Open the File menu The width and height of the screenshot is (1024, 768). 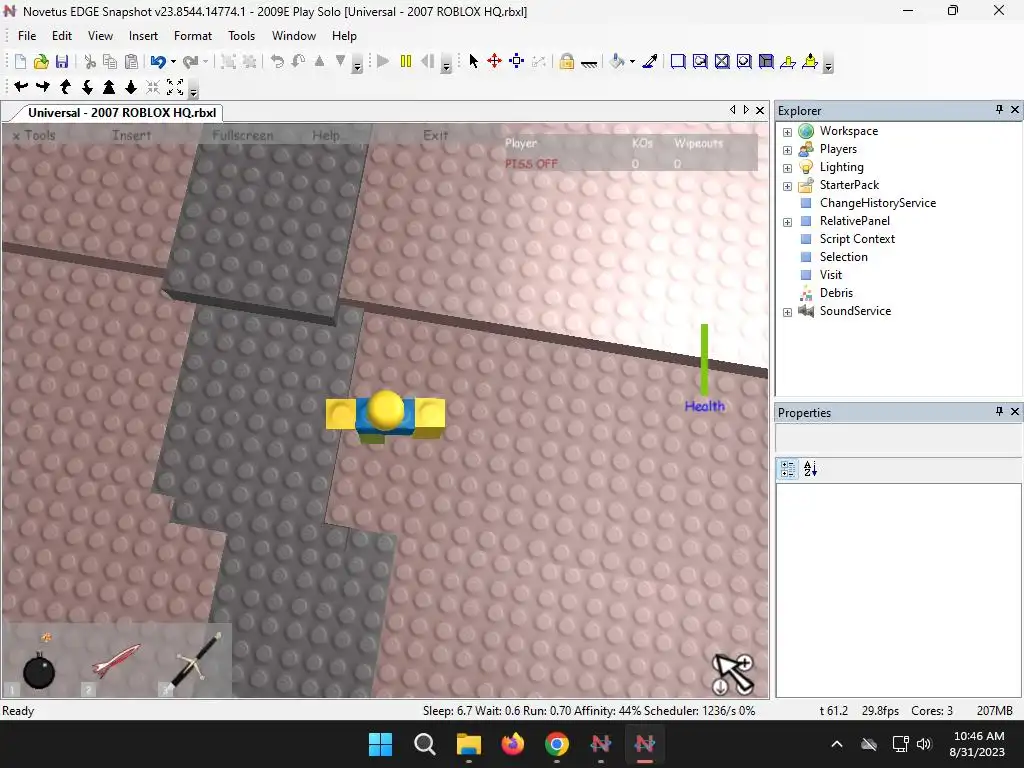click(27, 36)
